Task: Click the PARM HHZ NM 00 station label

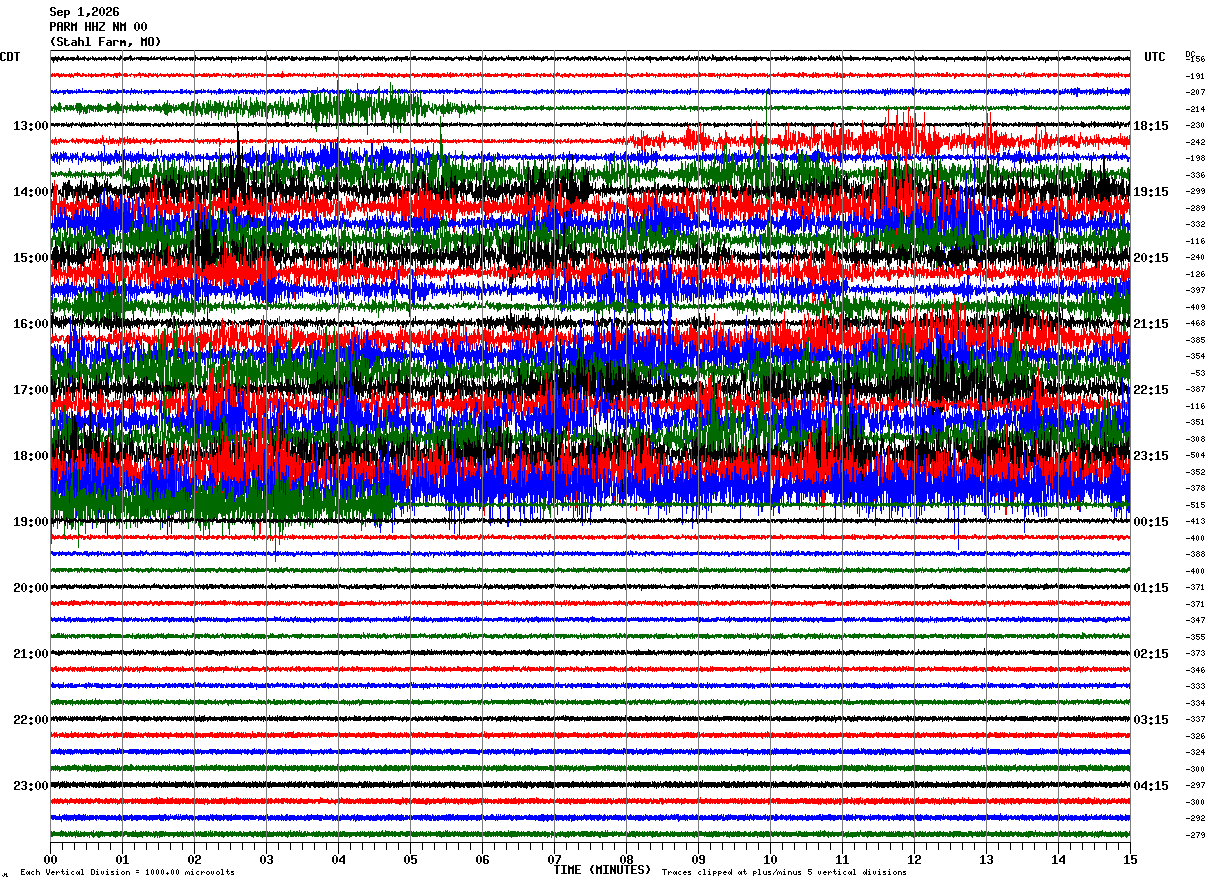Action: pyautogui.click(x=98, y=27)
